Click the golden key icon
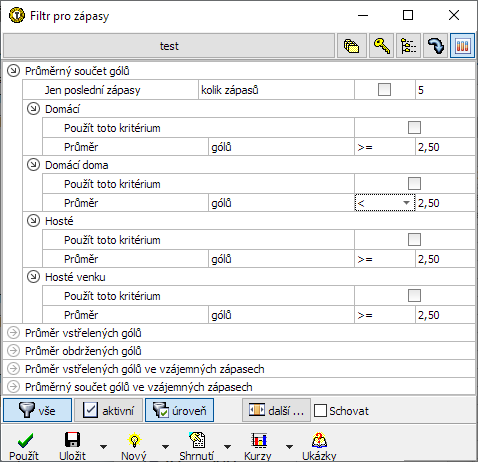478x462 pixels. click(381, 46)
